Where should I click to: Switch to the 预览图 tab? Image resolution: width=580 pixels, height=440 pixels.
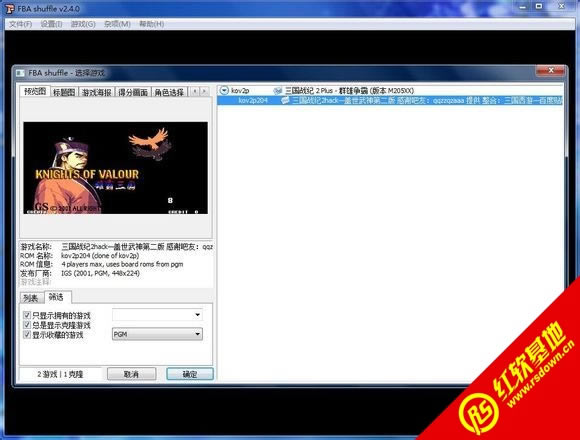coord(35,91)
